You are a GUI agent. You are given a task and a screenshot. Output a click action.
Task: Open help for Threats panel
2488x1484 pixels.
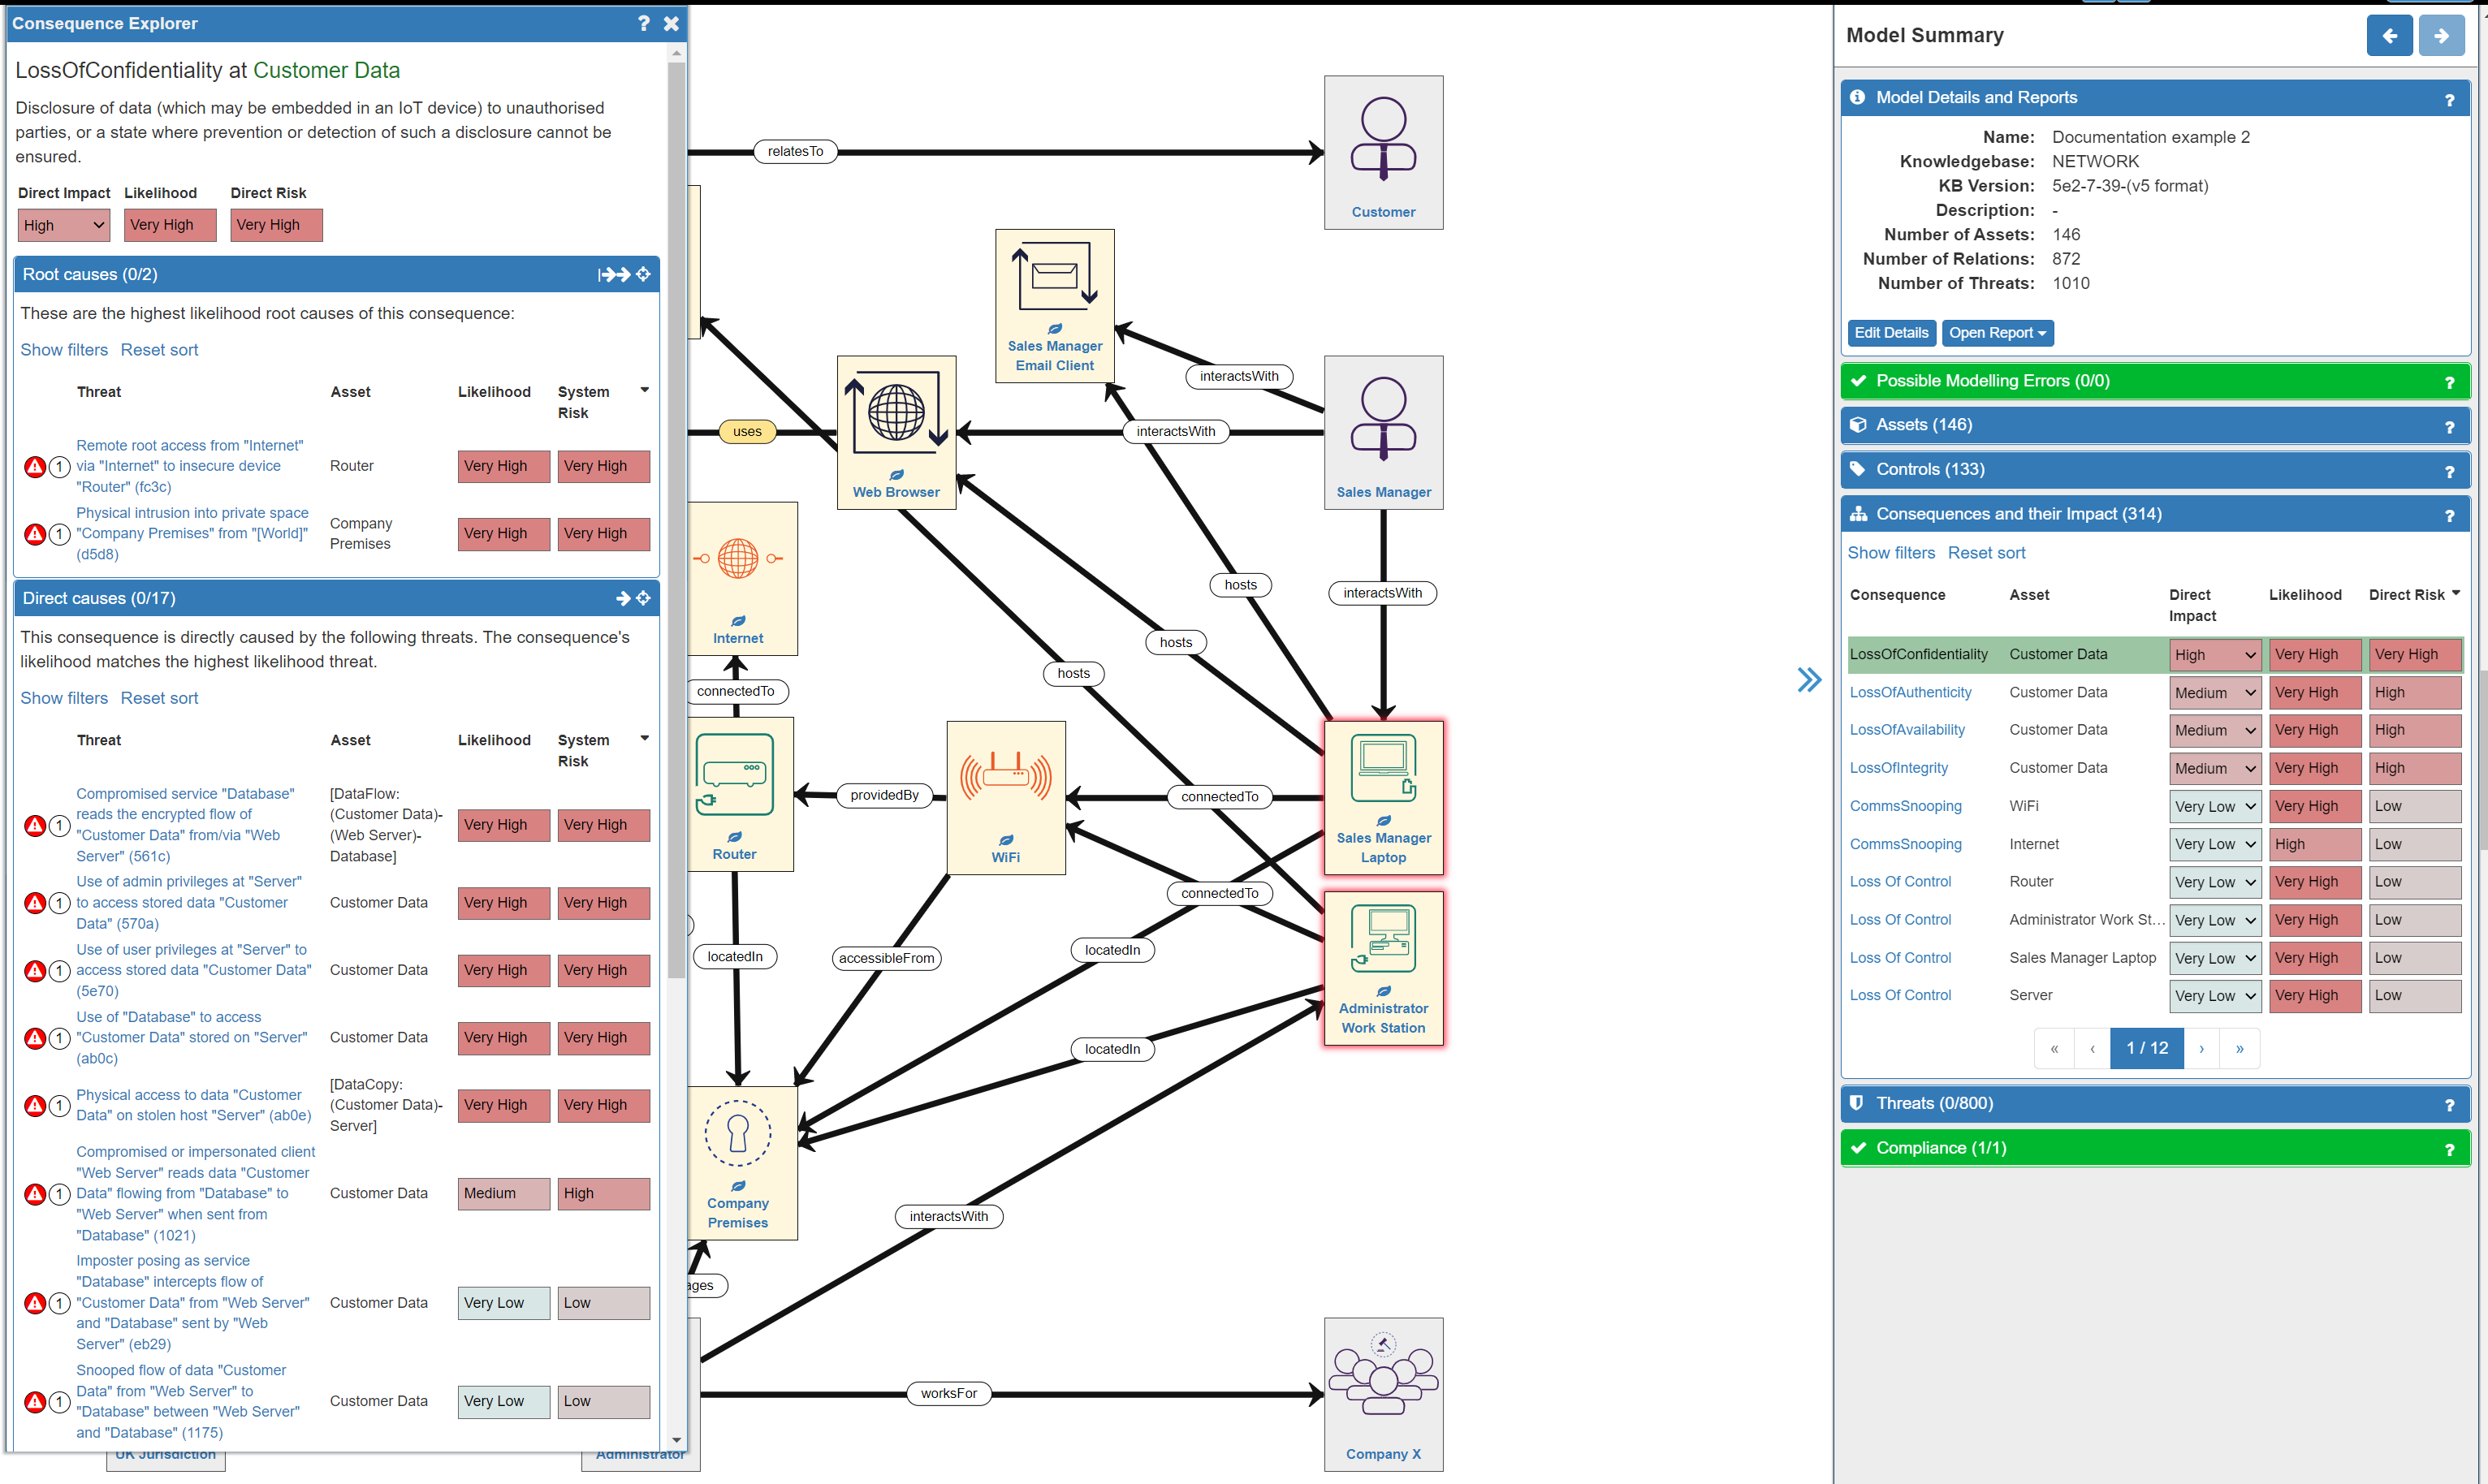2449,1105
